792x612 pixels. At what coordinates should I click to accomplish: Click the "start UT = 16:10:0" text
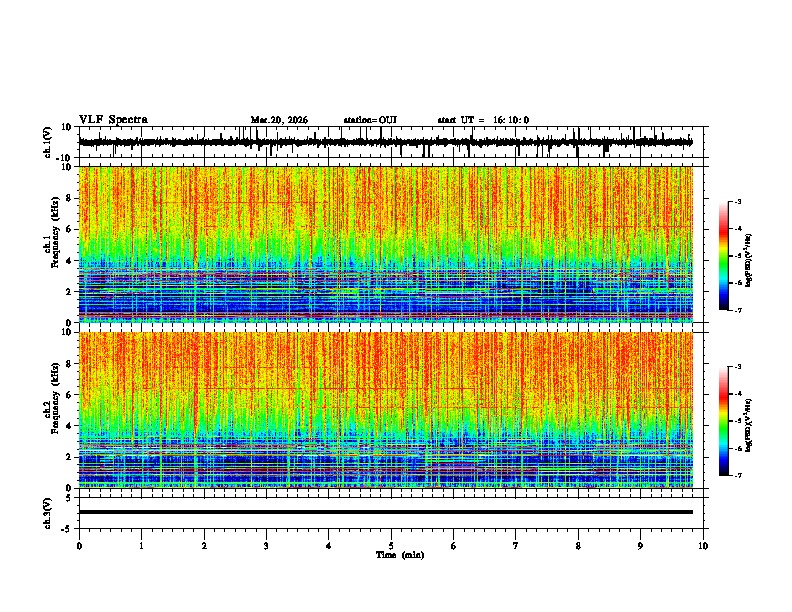483,120
